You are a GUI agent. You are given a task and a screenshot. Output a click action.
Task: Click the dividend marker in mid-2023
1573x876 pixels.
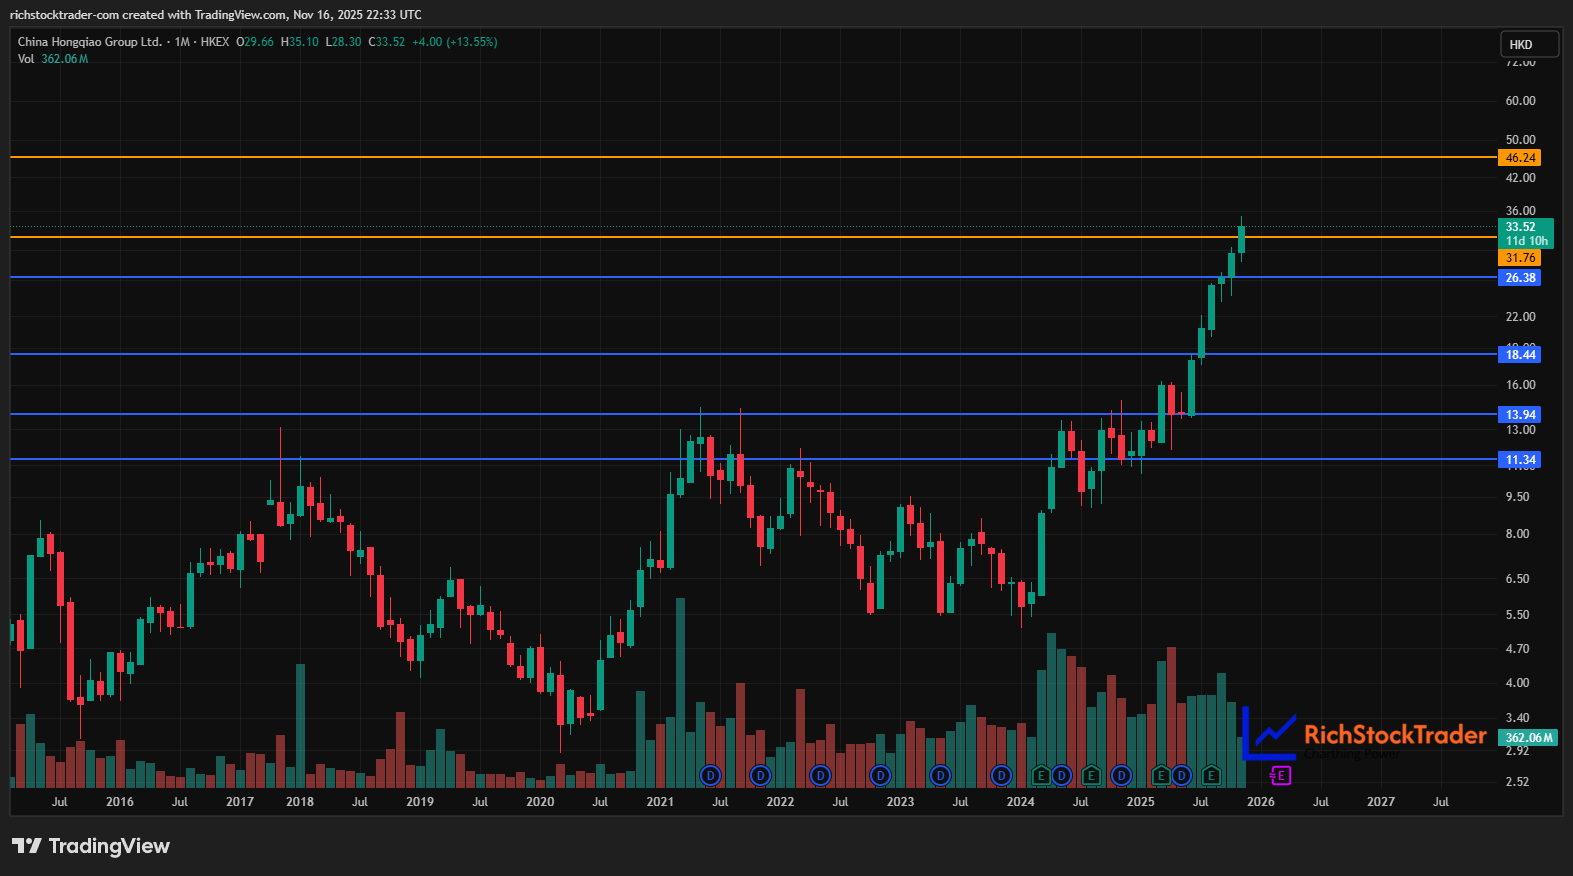(941, 775)
